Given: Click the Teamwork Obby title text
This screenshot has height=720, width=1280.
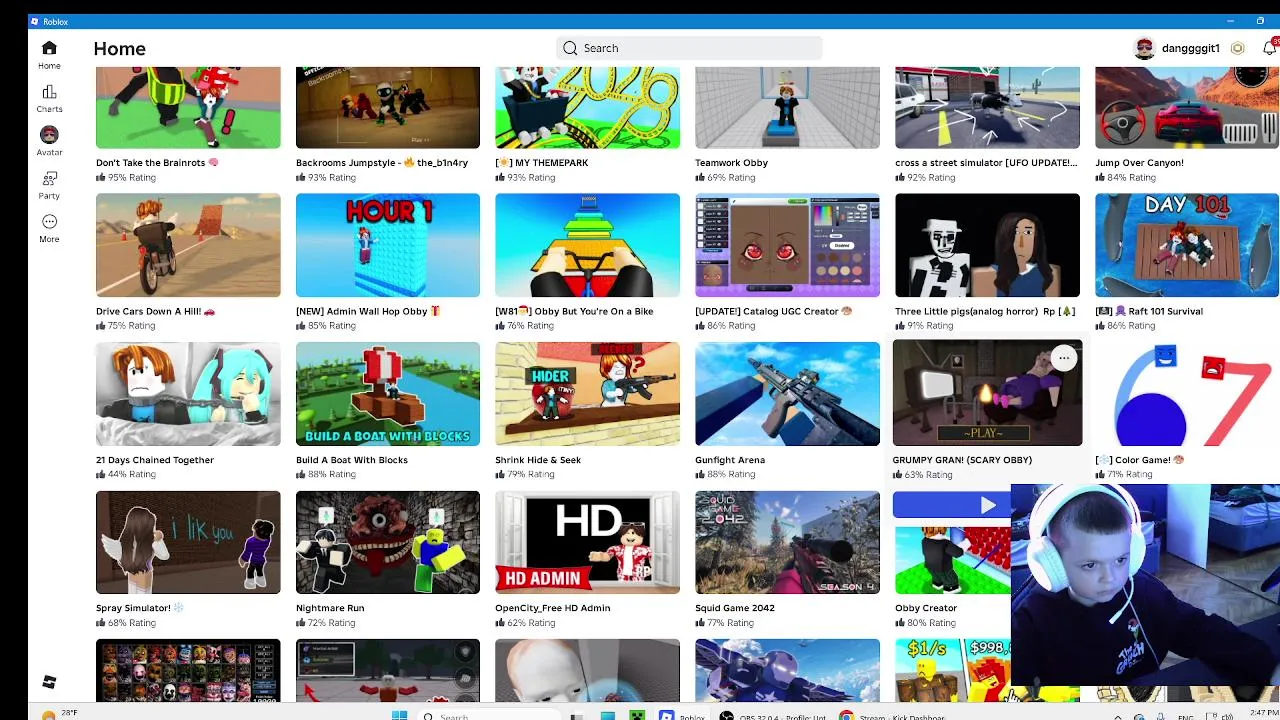Looking at the screenshot, I should tap(731, 162).
